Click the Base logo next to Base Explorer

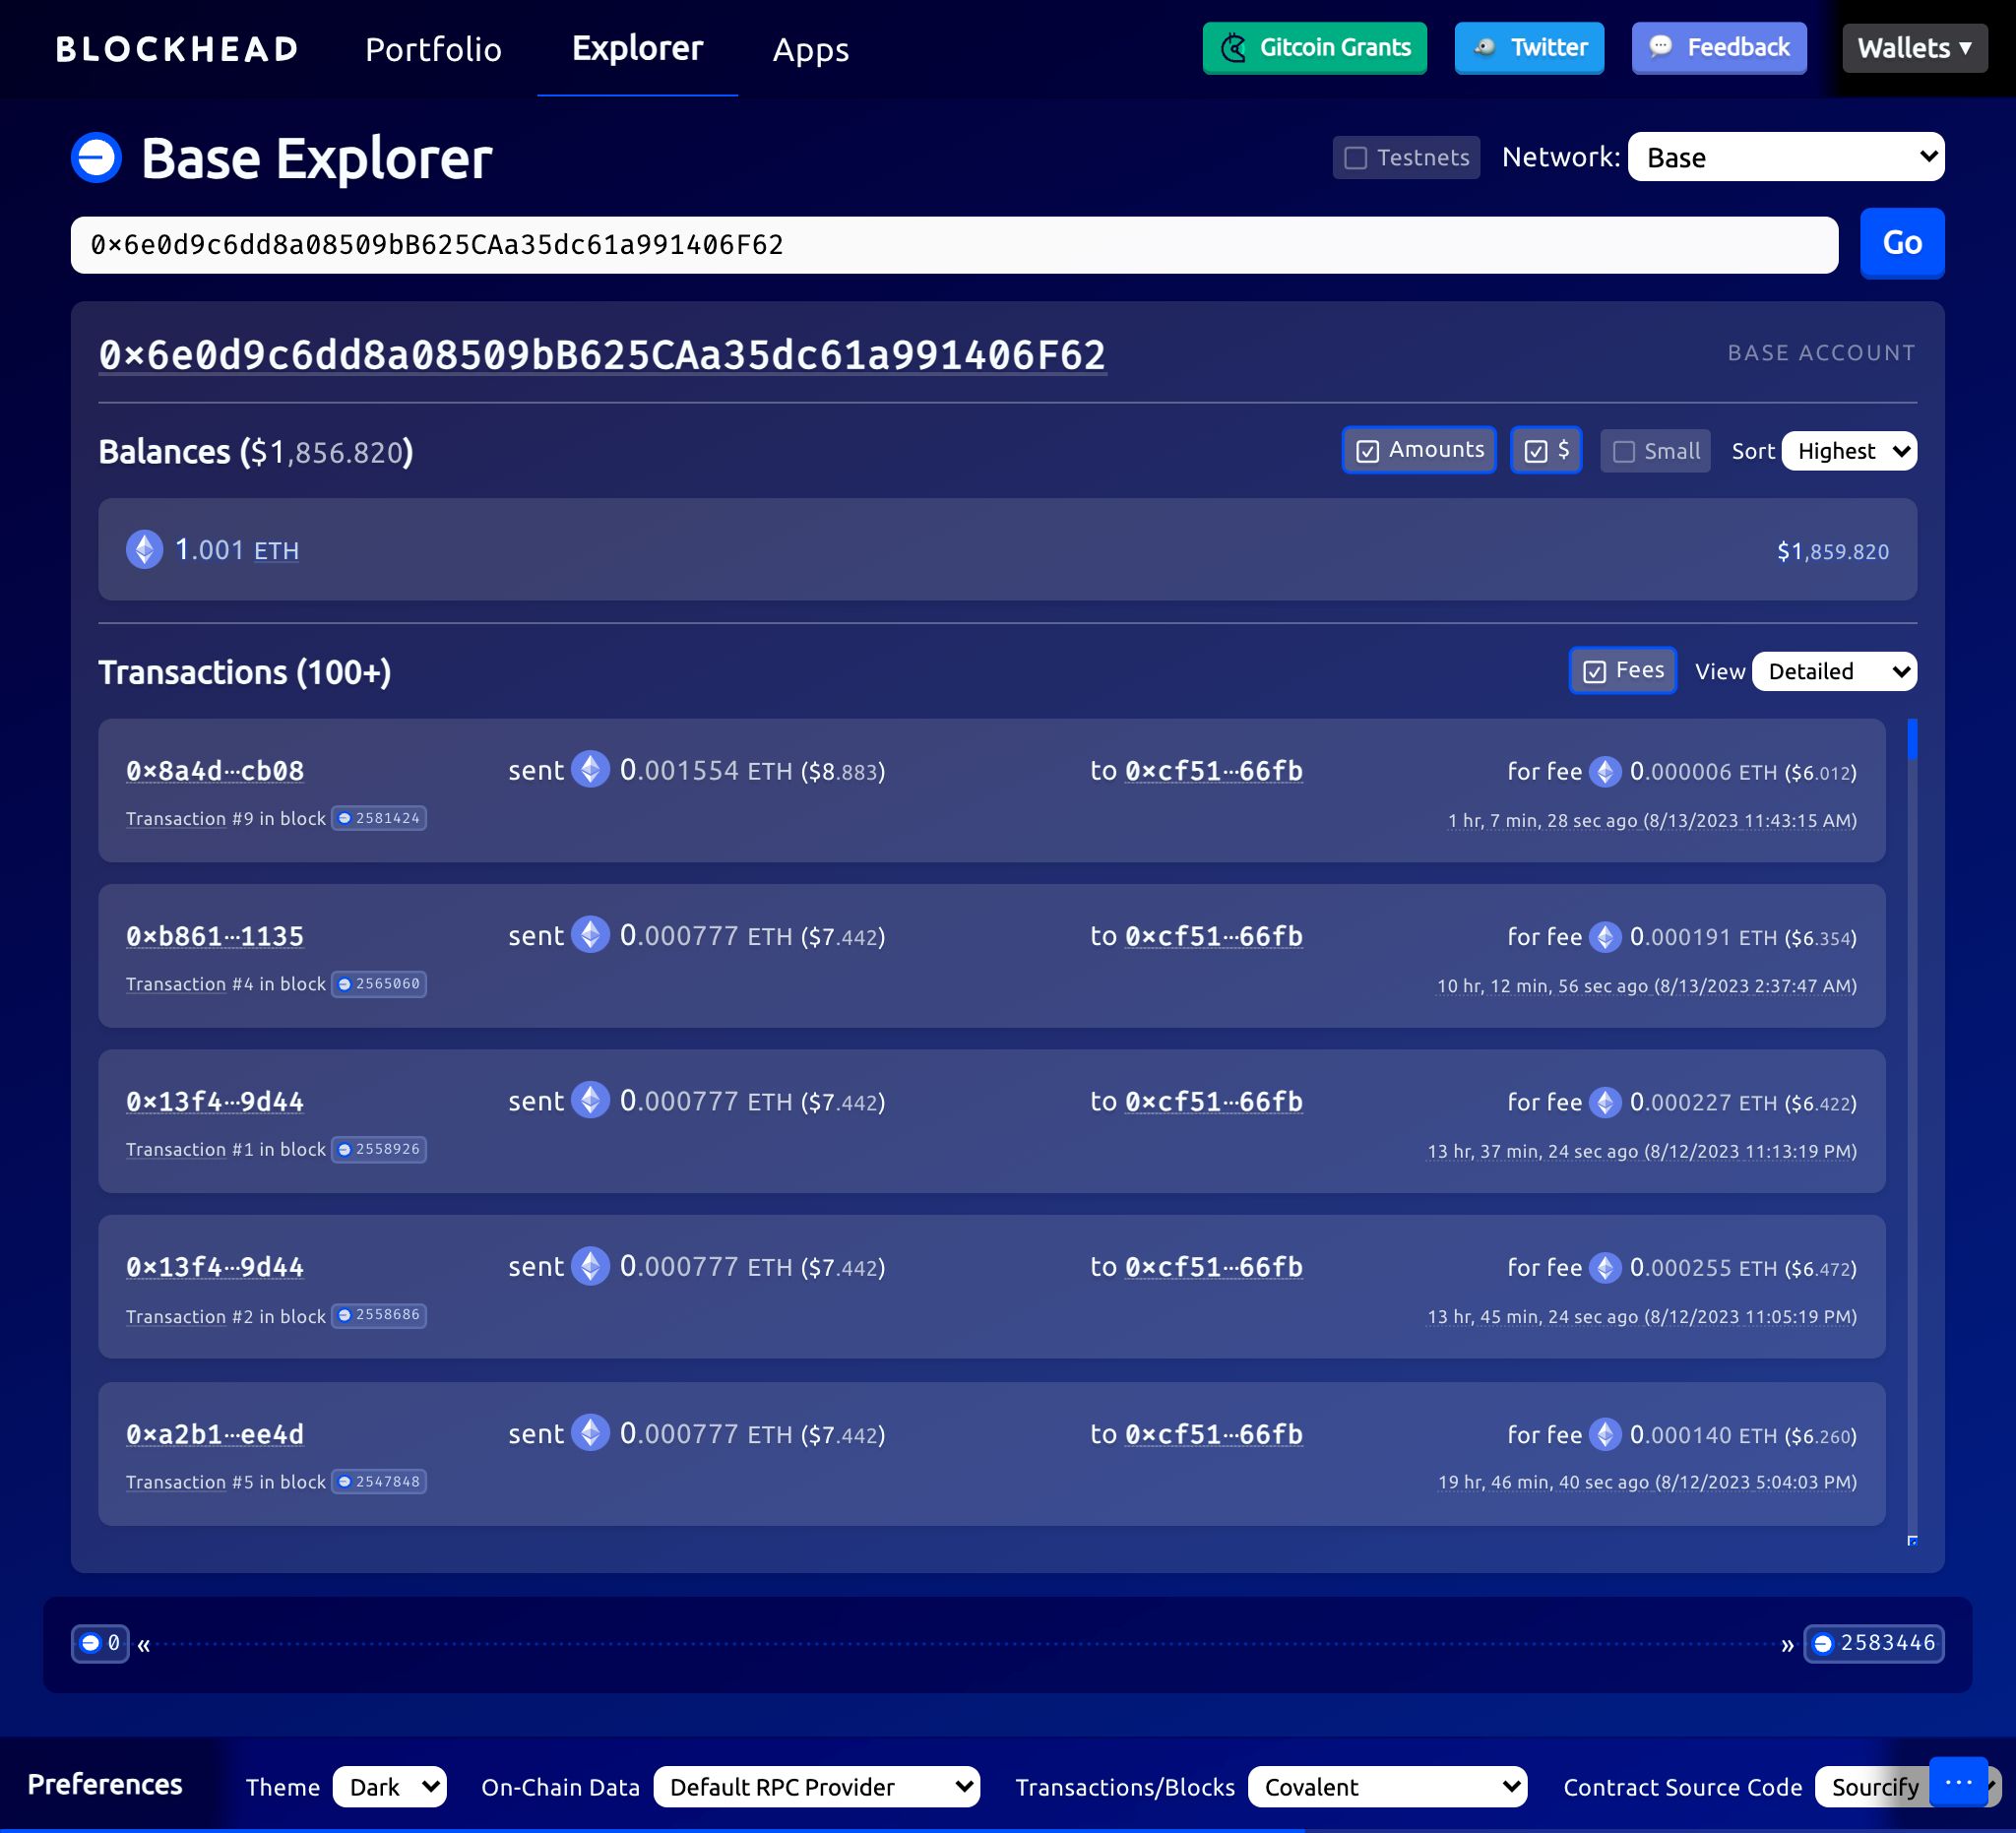96,158
